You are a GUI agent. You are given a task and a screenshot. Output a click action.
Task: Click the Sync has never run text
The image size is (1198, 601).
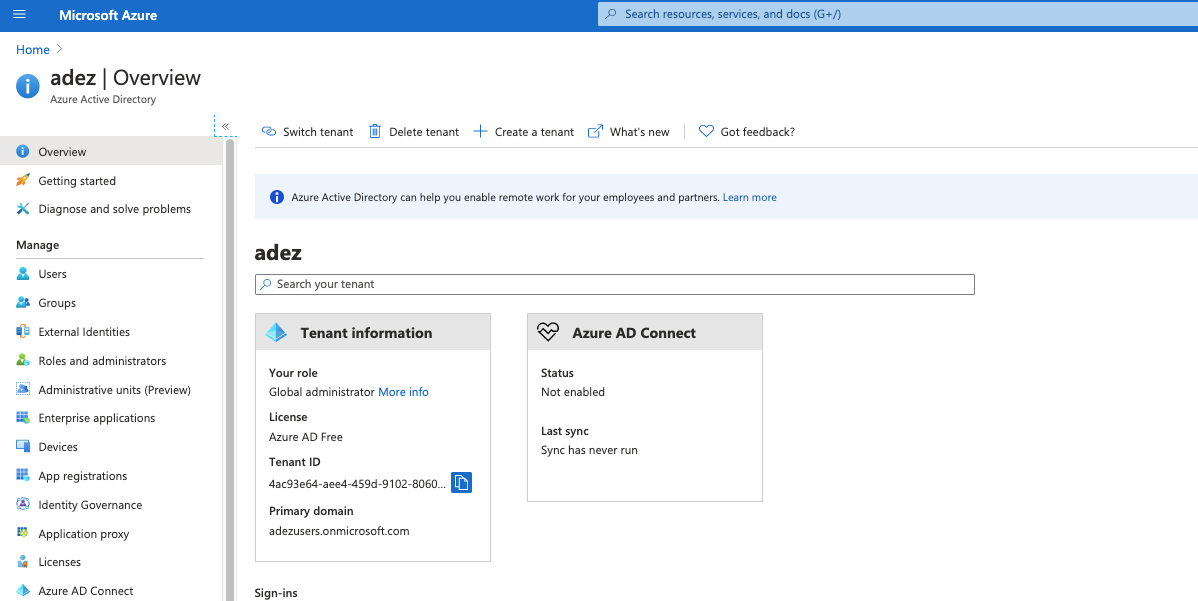point(589,450)
